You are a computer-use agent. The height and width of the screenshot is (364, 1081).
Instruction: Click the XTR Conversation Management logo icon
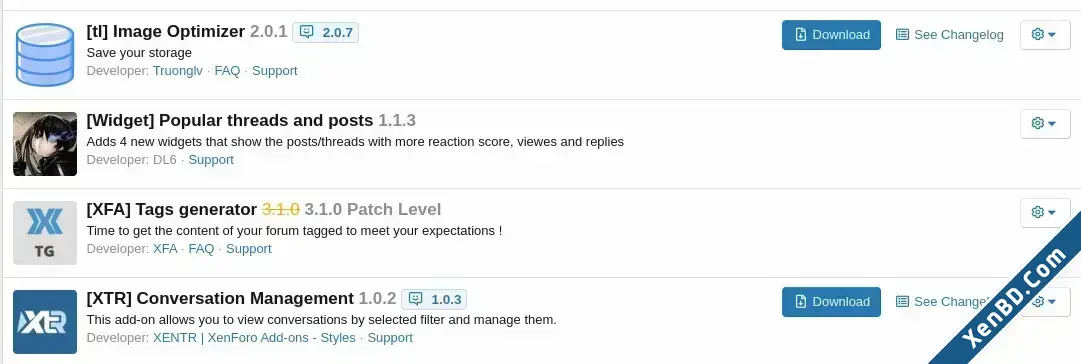point(45,322)
